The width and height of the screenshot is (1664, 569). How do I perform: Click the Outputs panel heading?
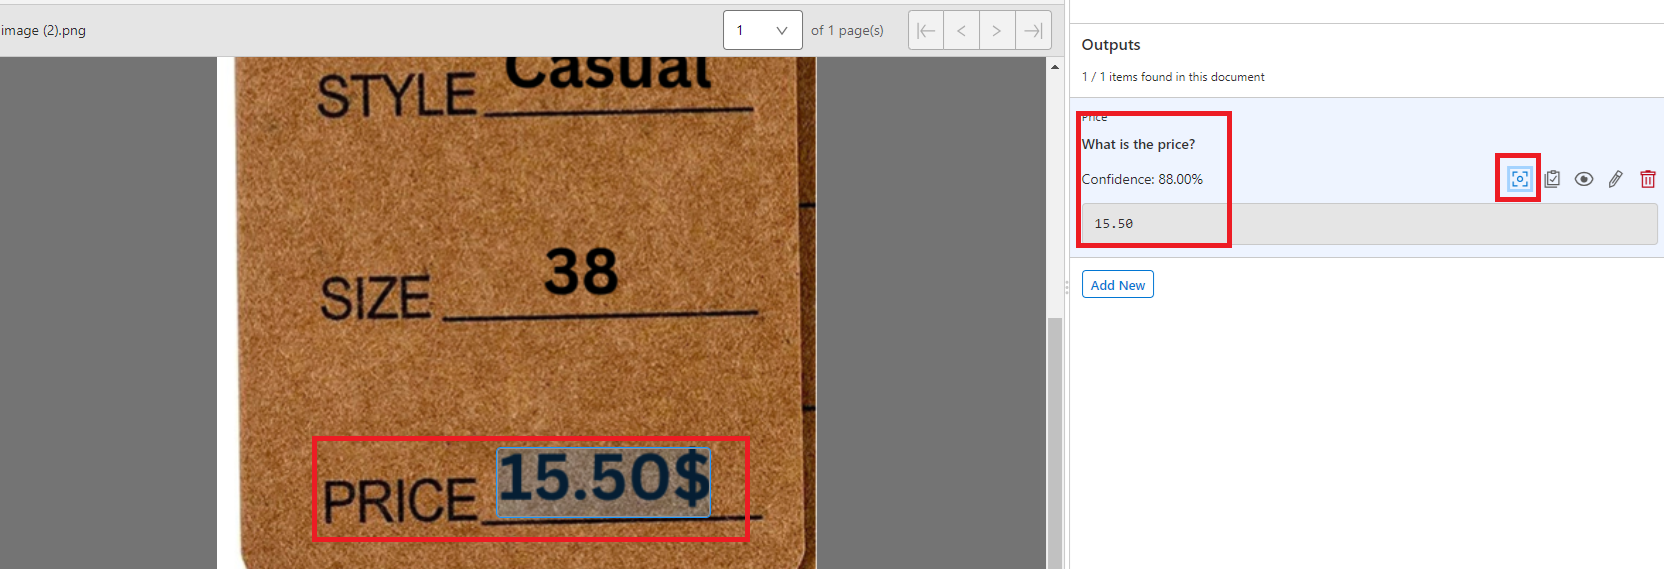coord(1110,45)
